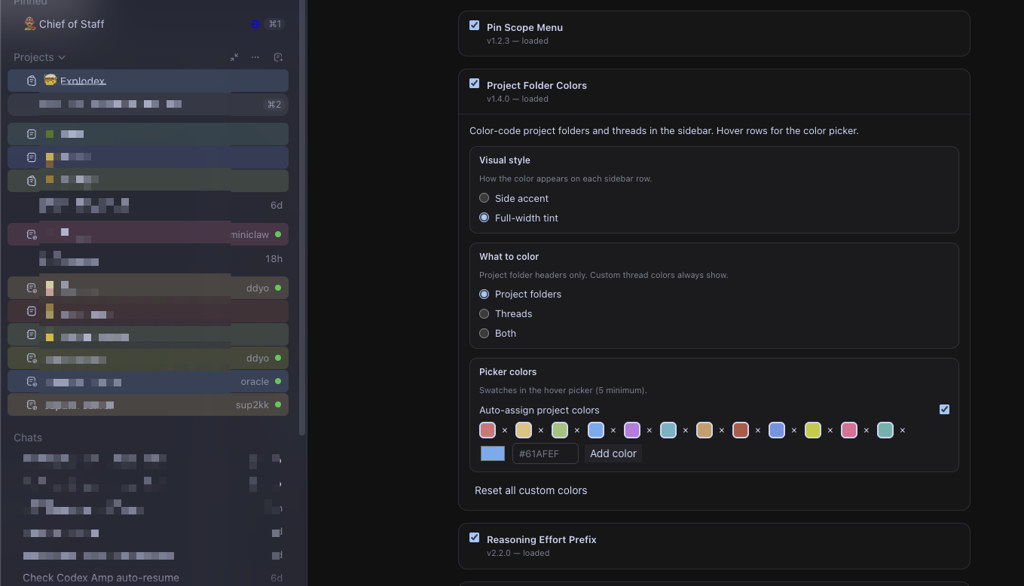Click the #61AFEF hex color input field
Viewport: 1024px width, 586px height.
tap(545, 453)
